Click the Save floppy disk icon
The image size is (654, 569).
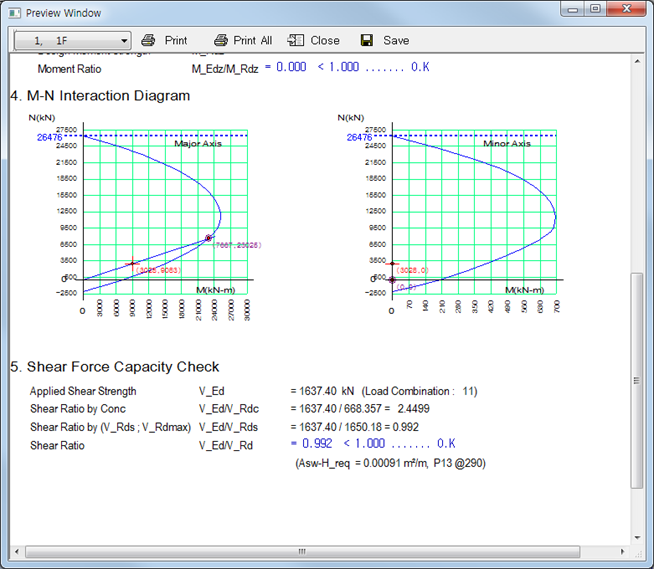click(367, 40)
